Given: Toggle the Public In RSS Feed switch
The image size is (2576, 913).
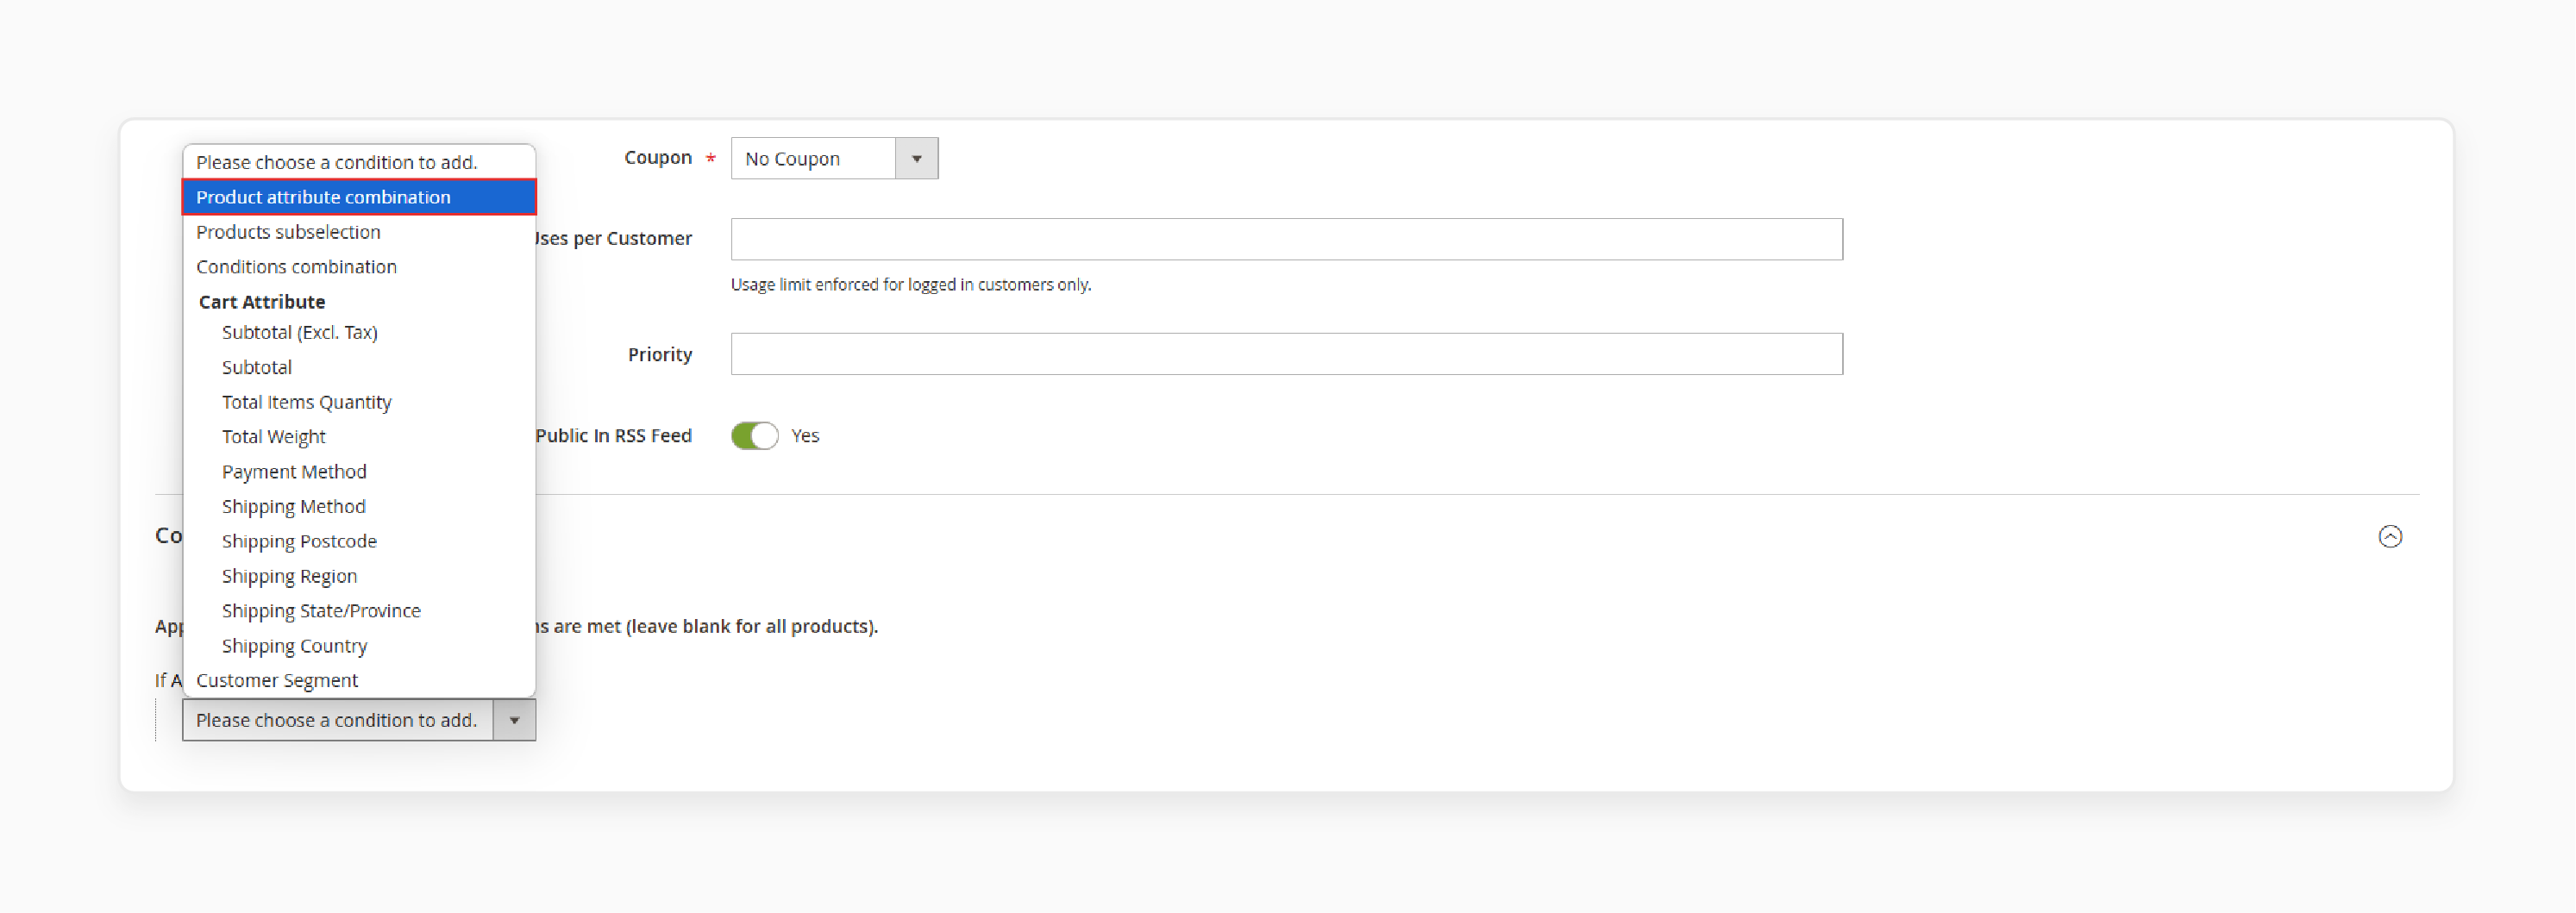Looking at the screenshot, I should click(x=754, y=436).
